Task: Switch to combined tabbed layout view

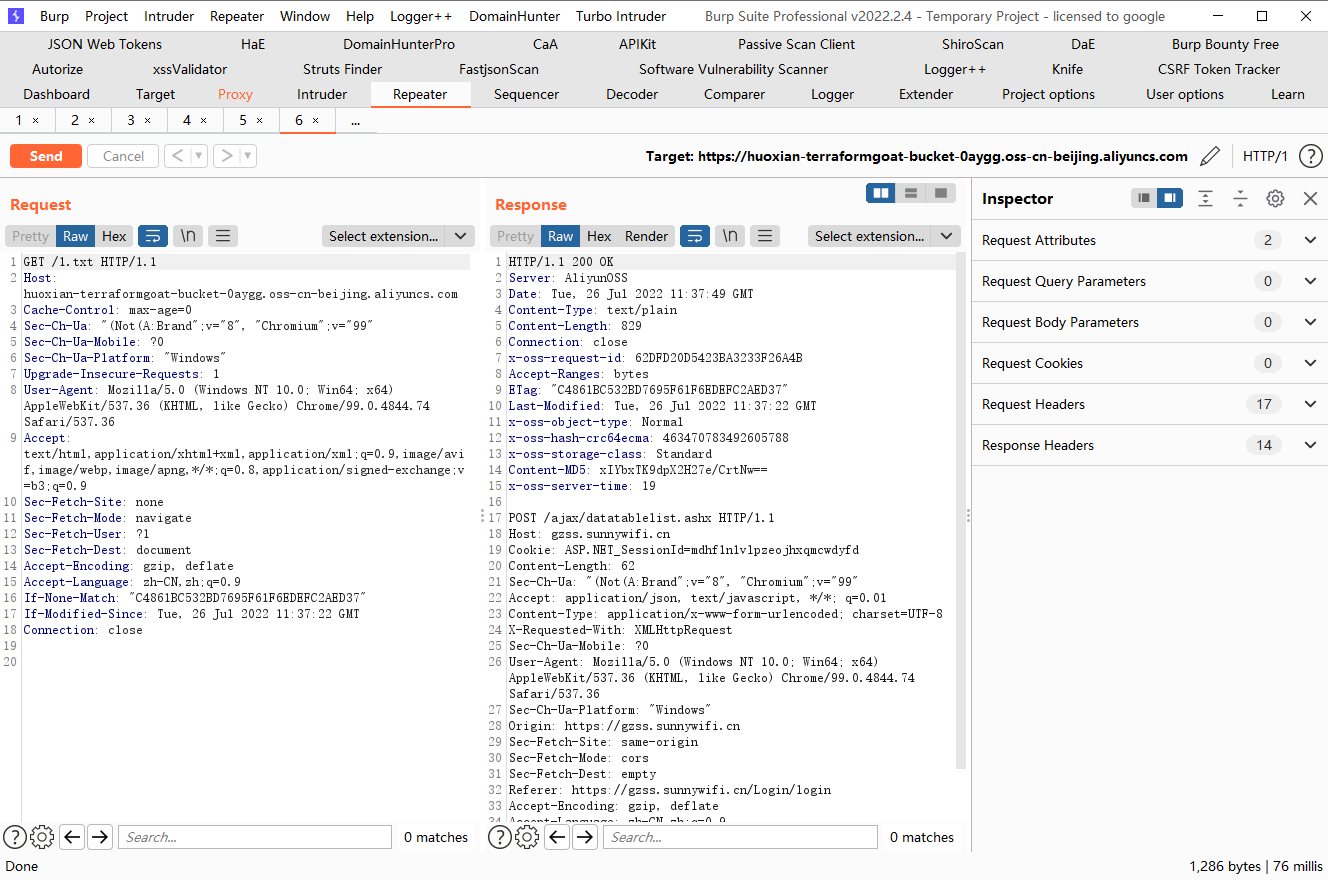Action: pos(940,193)
